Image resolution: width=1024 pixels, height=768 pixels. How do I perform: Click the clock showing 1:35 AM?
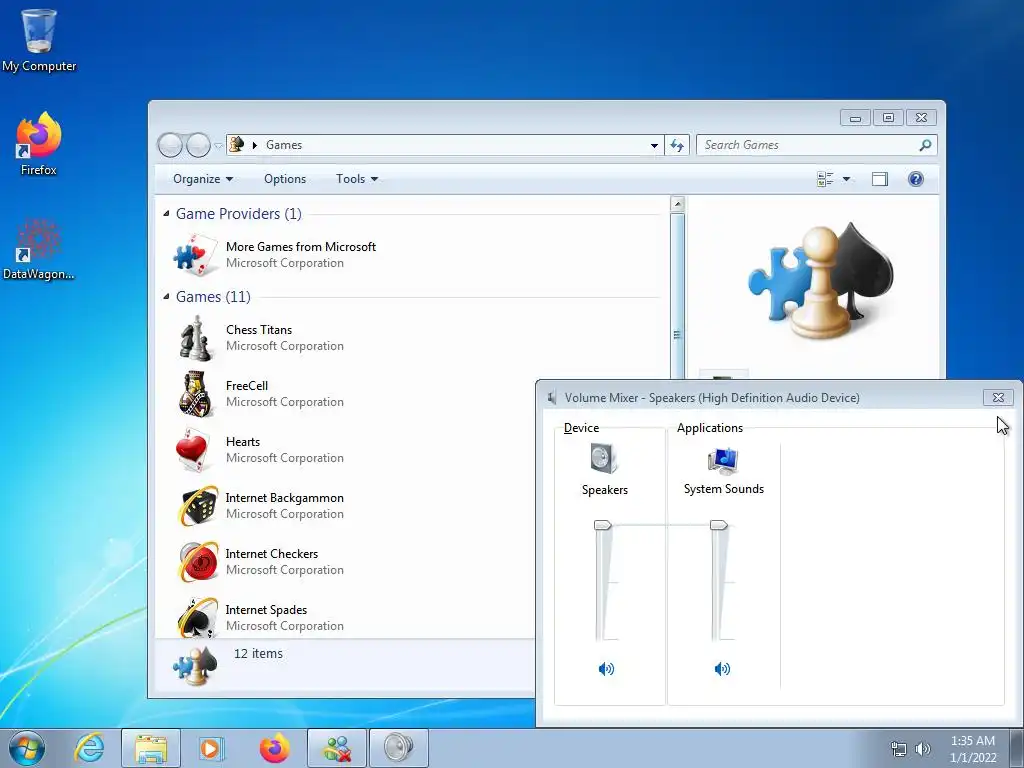tap(973, 741)
